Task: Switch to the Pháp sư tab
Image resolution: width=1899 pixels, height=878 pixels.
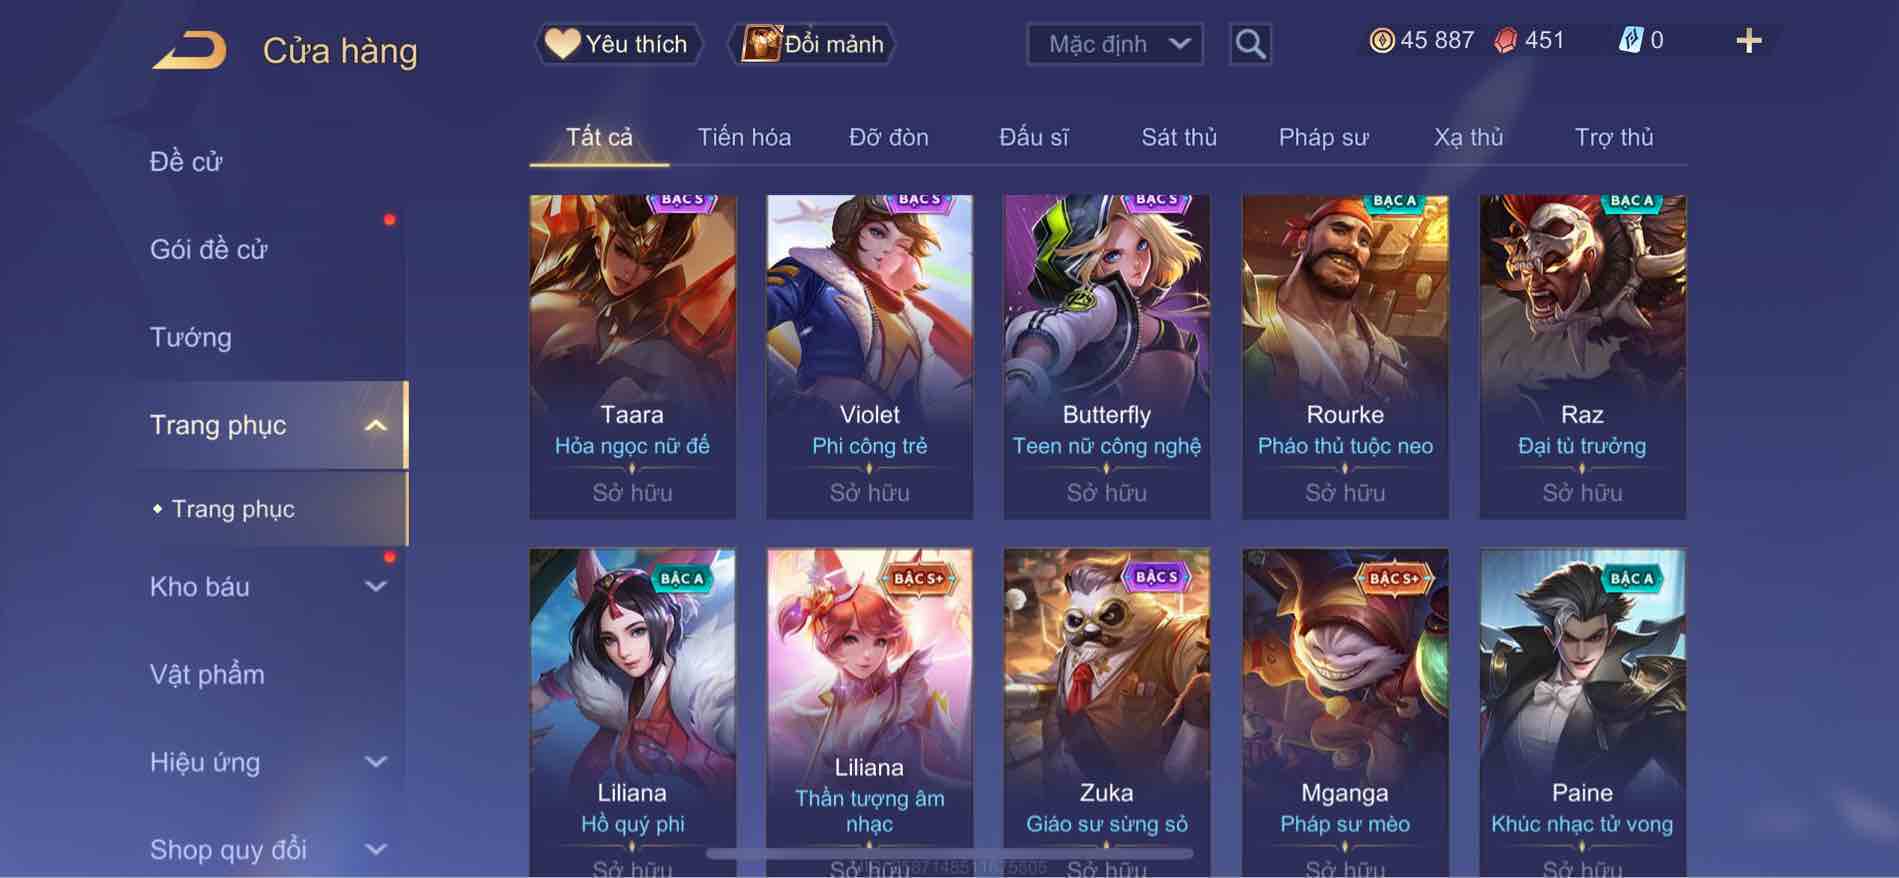Action: pyautogui.click(x=1323, y=137)
